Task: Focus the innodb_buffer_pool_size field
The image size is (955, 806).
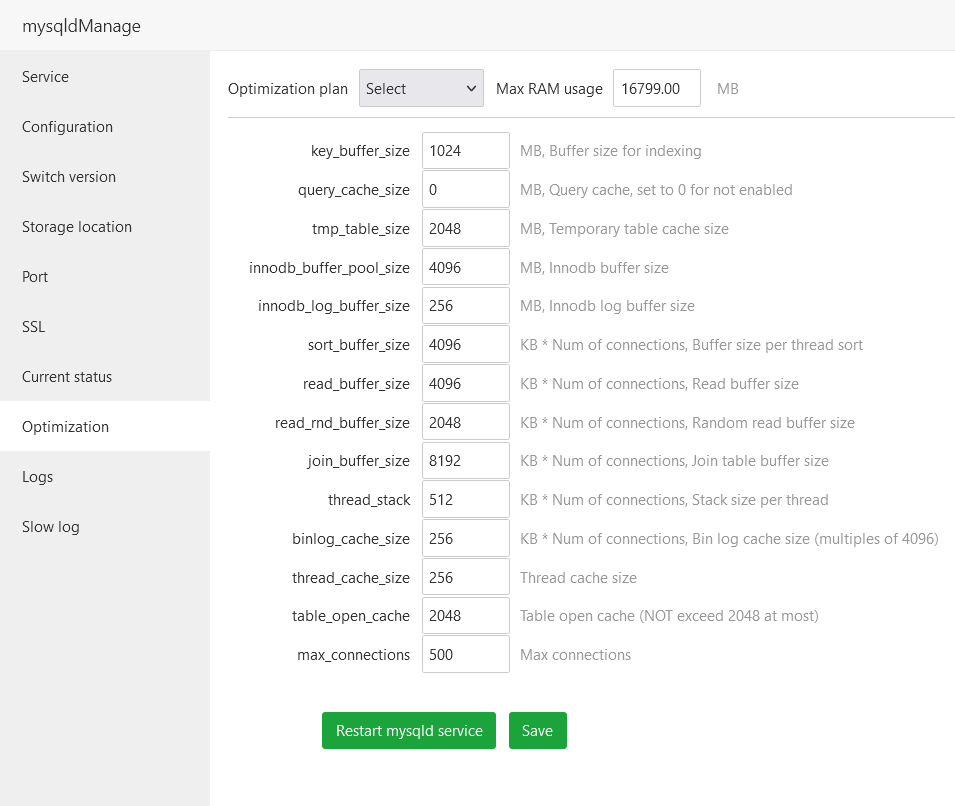Action: 465,268
